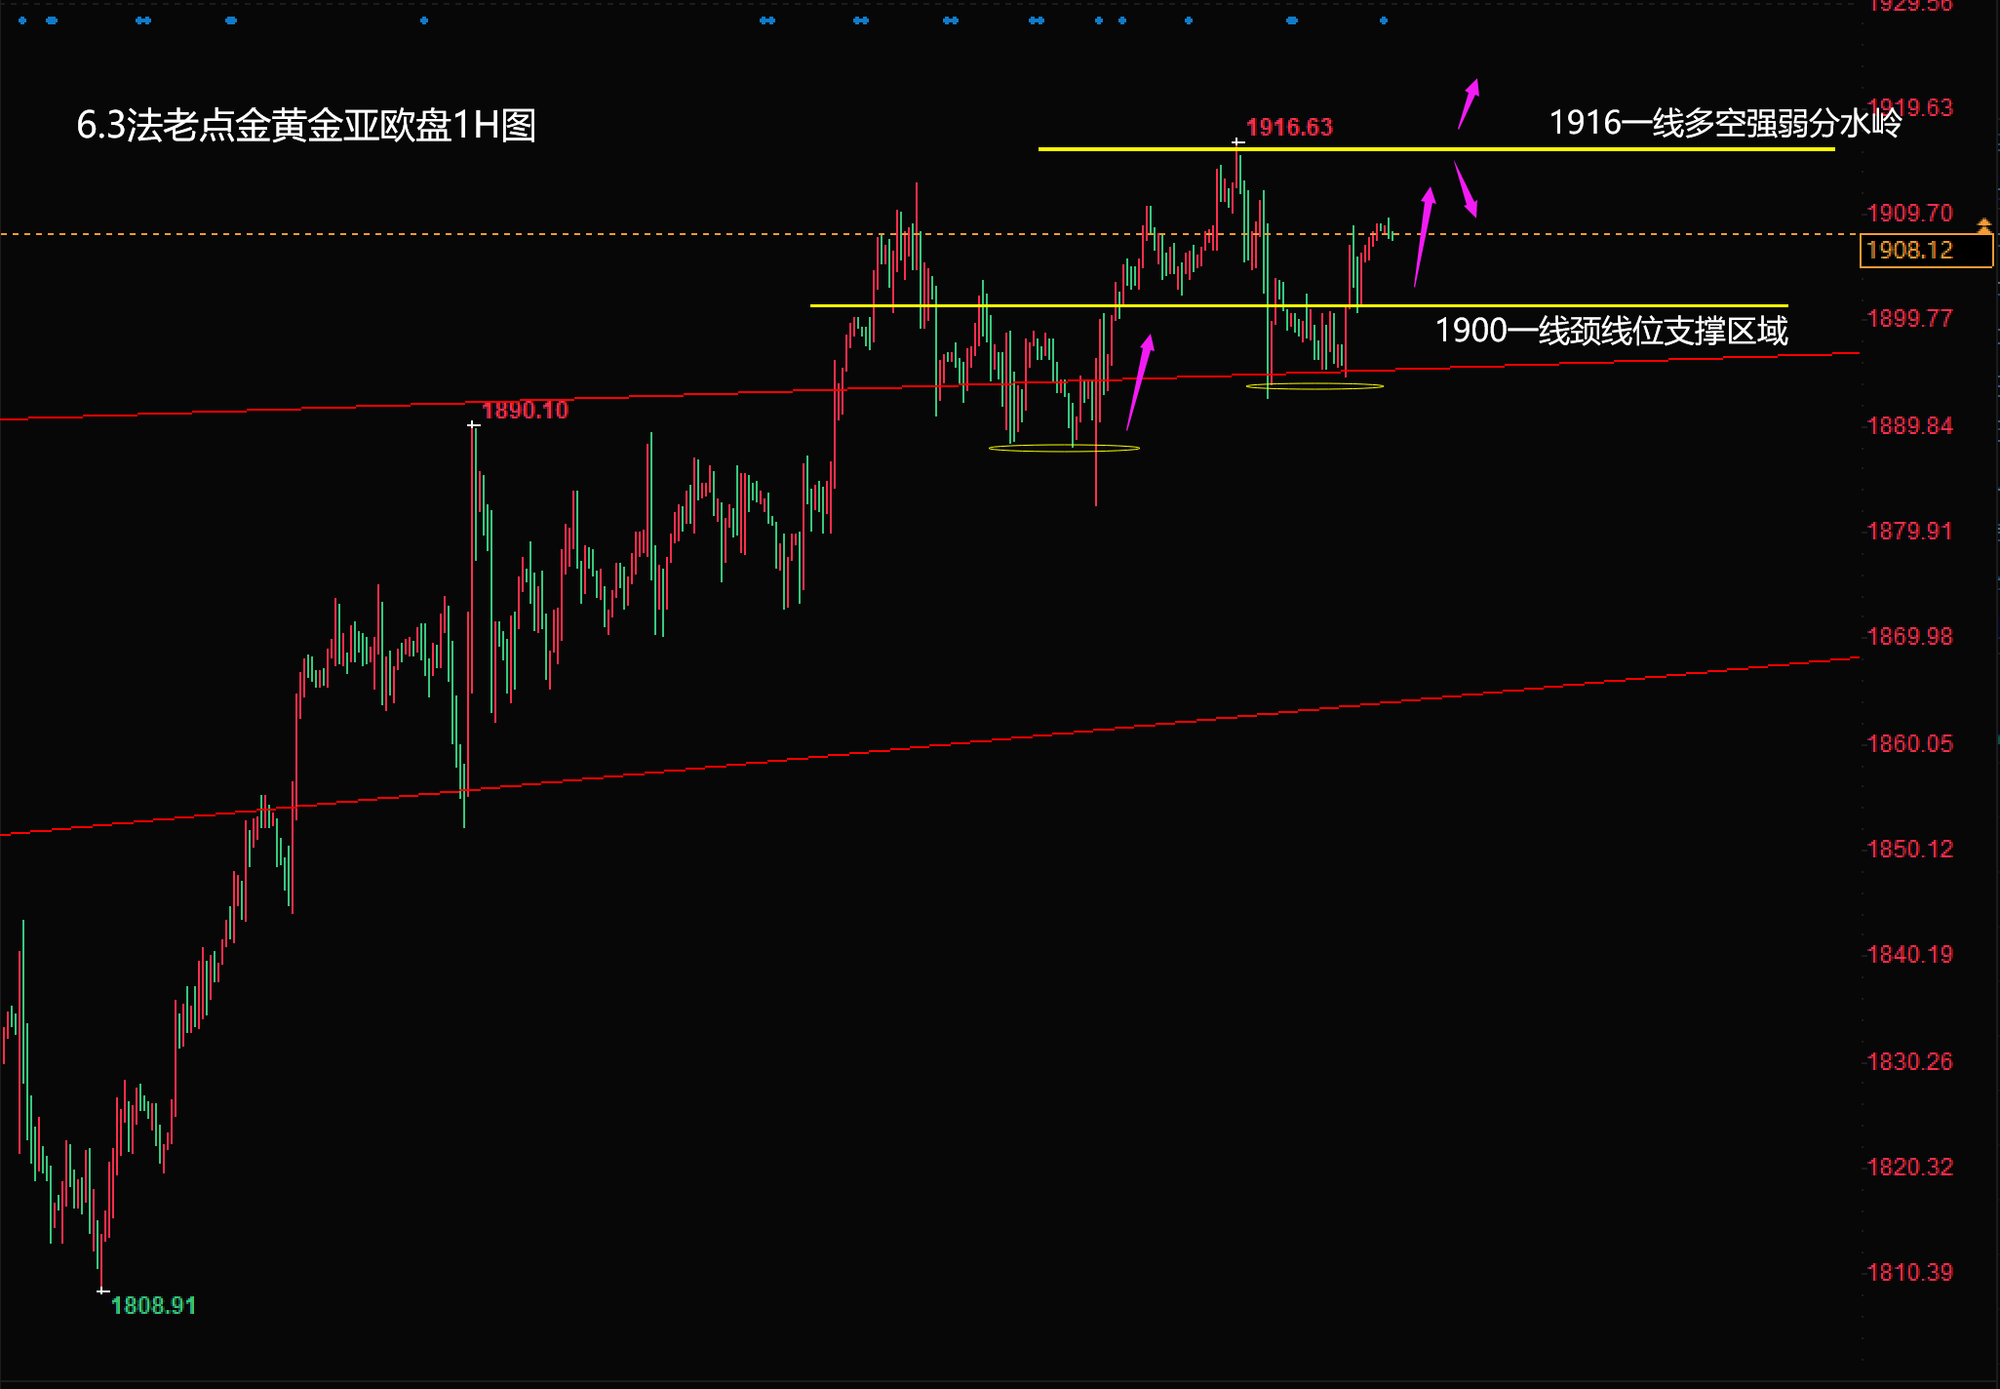Viewport: 2000px width, 1389px height.
Task: Click the rightmost blue event dot at top
Action: (x=1383, y=20)
